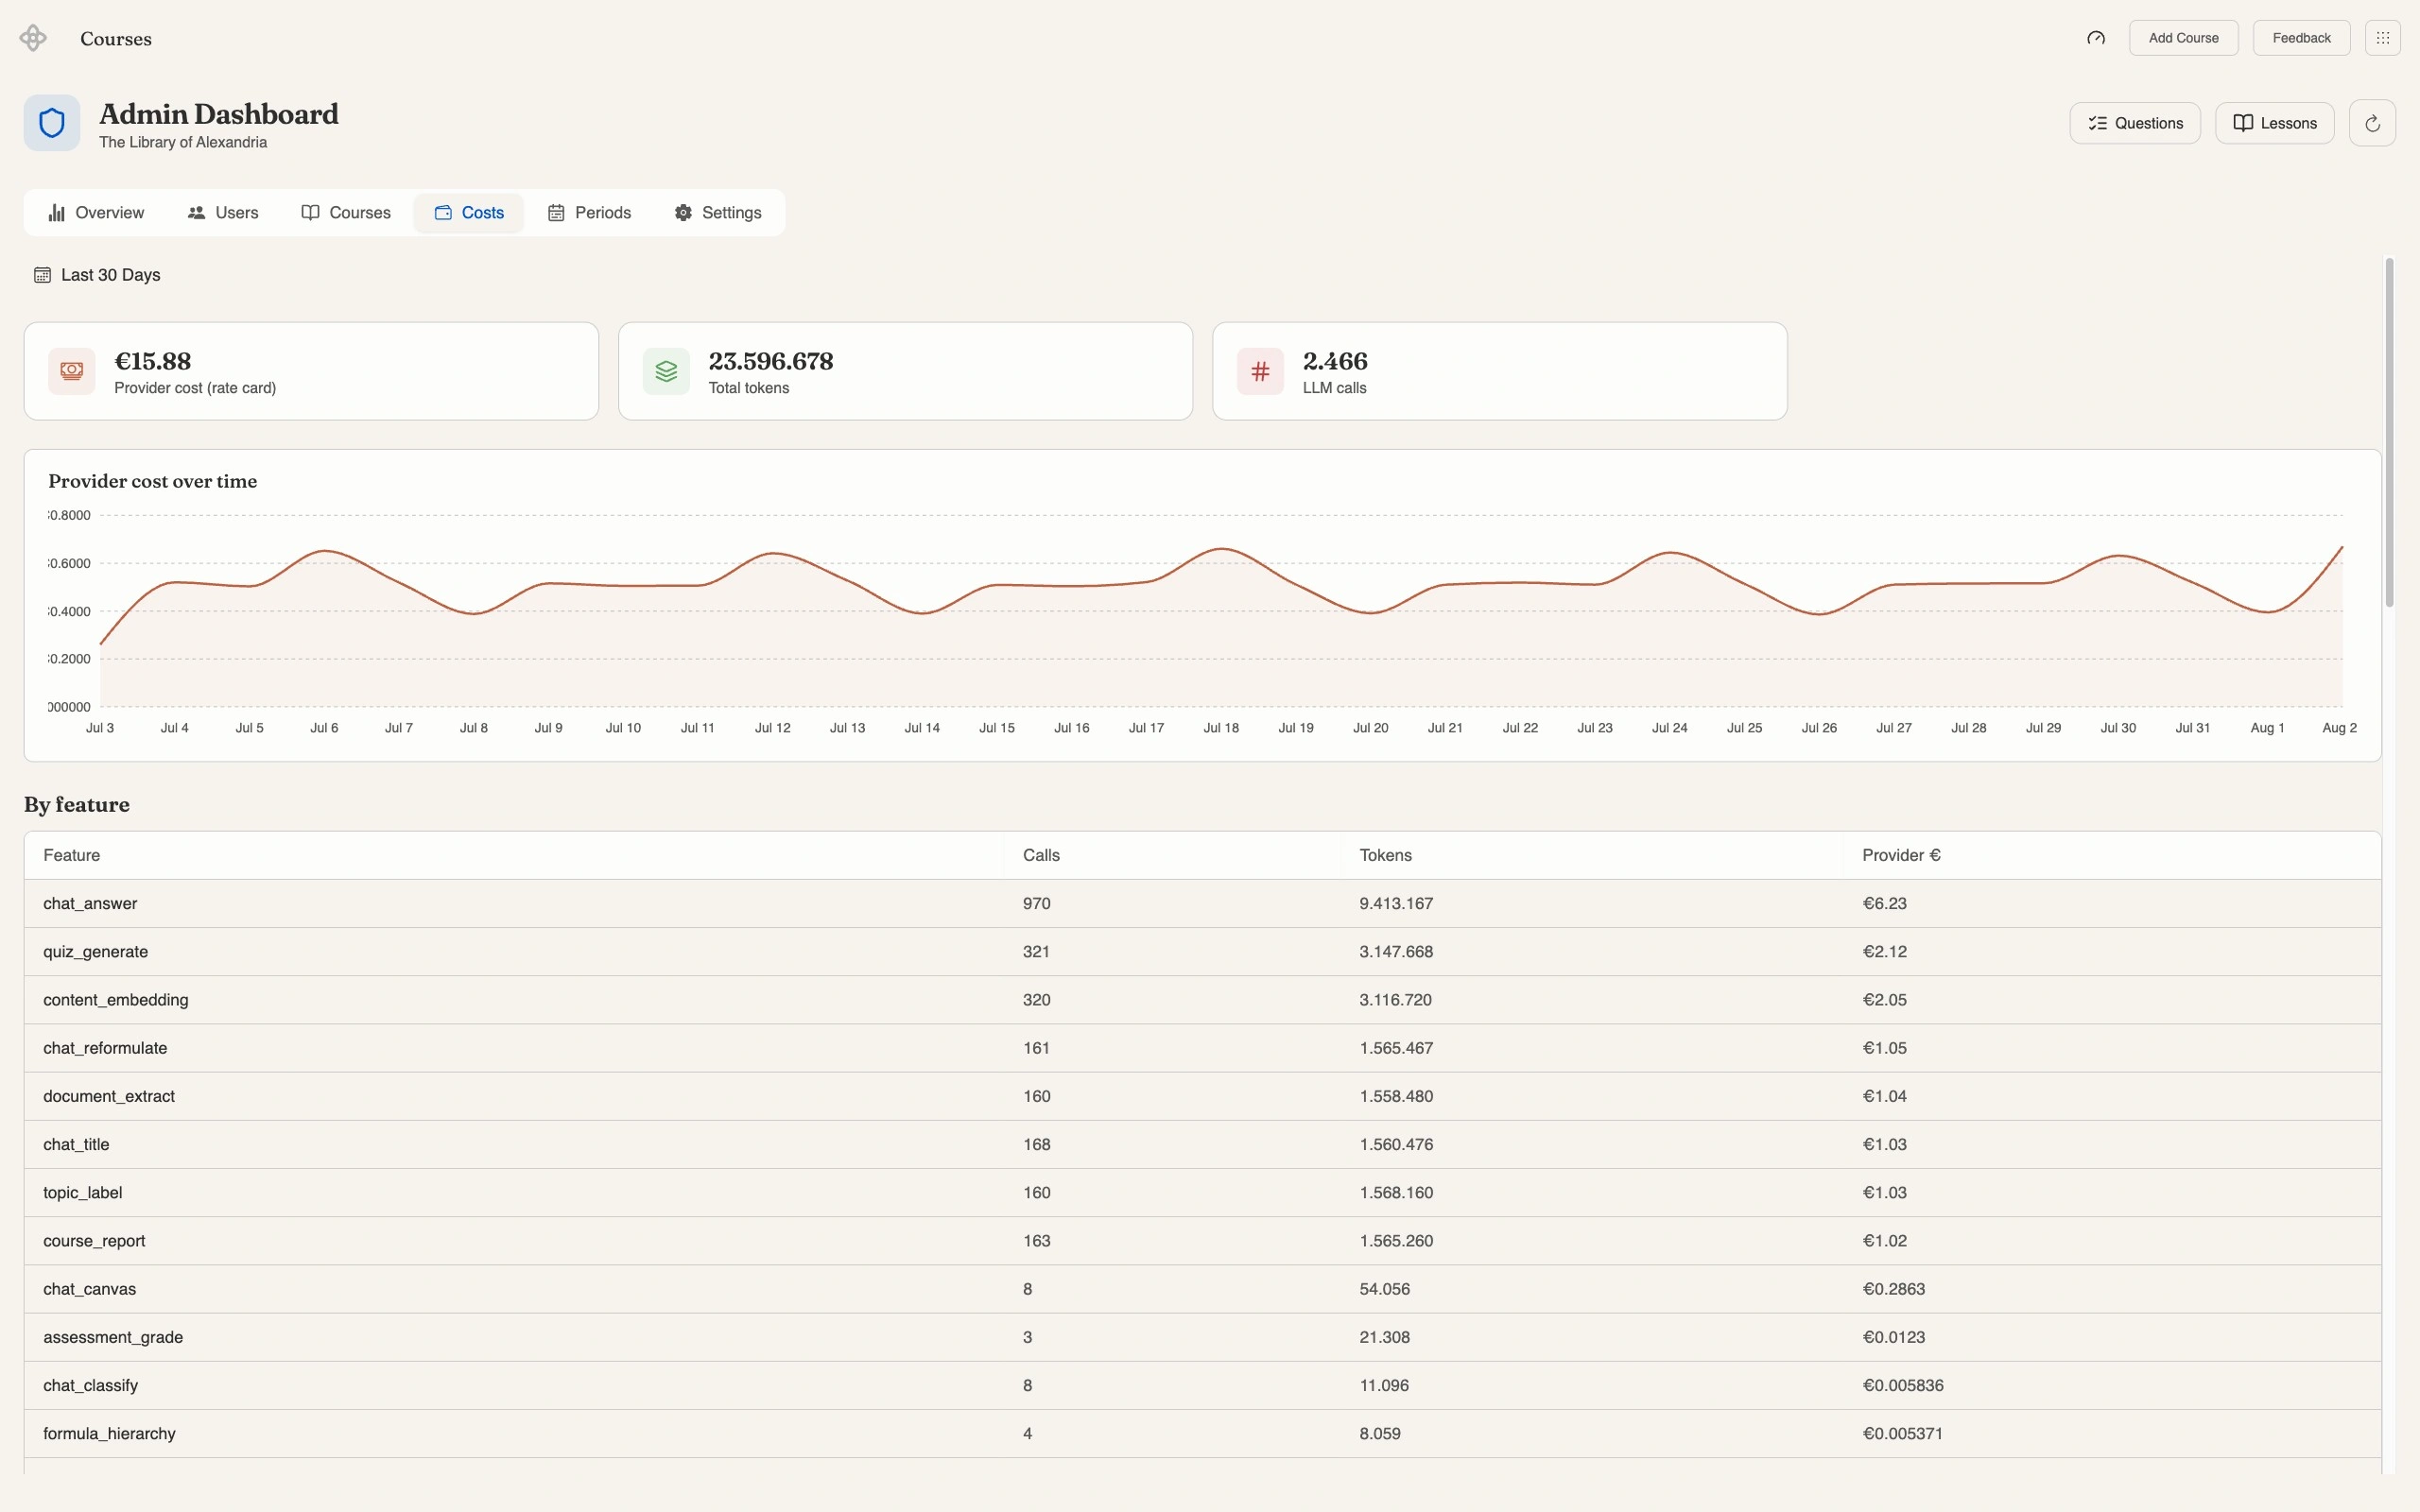Viewport: 2420px width, 1512px height.
Task: Open the apps grid menu icon
Action: 2382,38
